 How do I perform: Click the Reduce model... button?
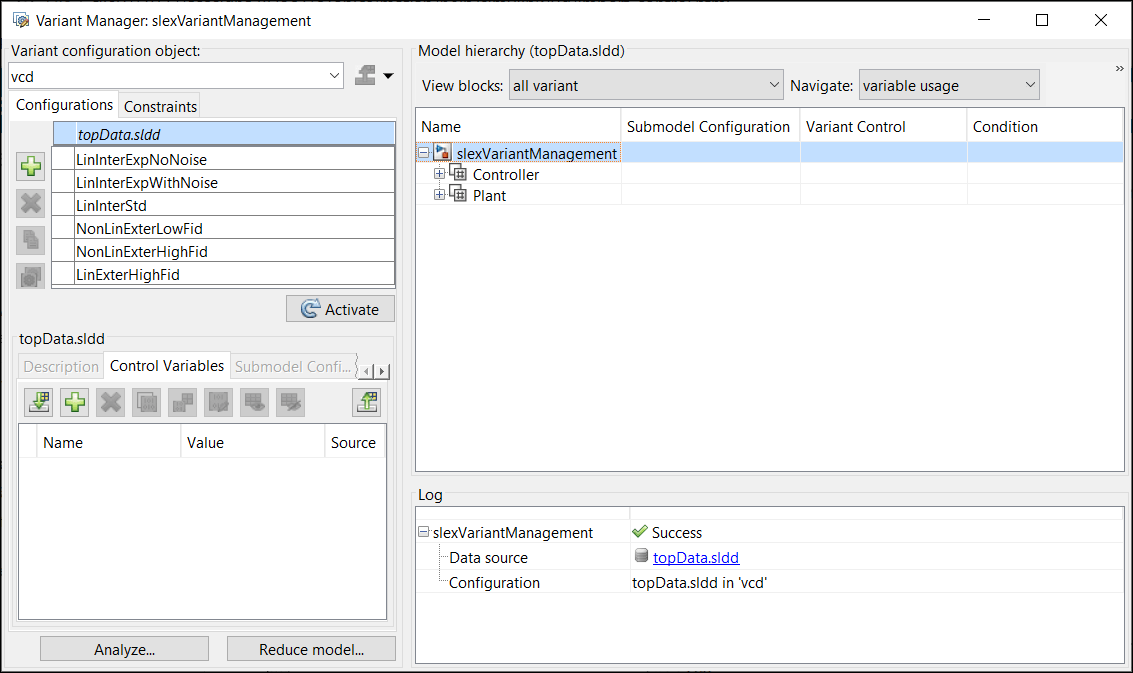coord(311,649)
